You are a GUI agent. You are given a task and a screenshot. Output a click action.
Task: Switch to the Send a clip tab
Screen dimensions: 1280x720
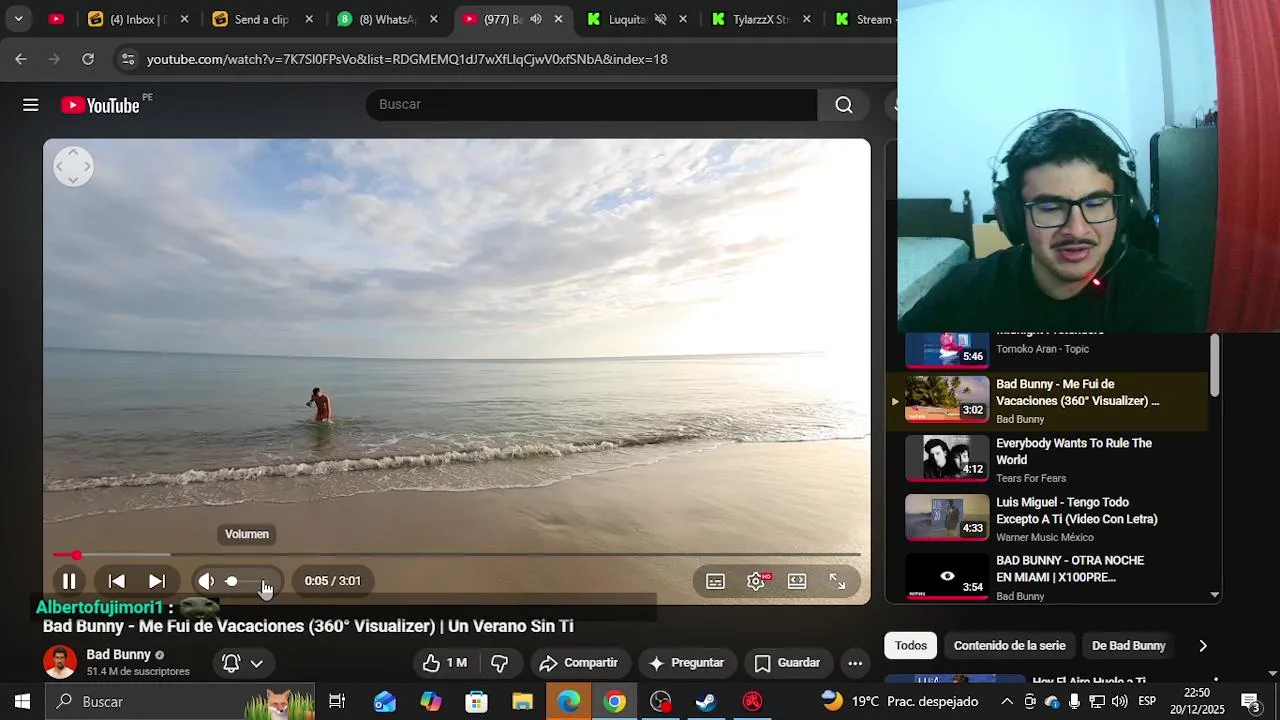tap(262, 19)
